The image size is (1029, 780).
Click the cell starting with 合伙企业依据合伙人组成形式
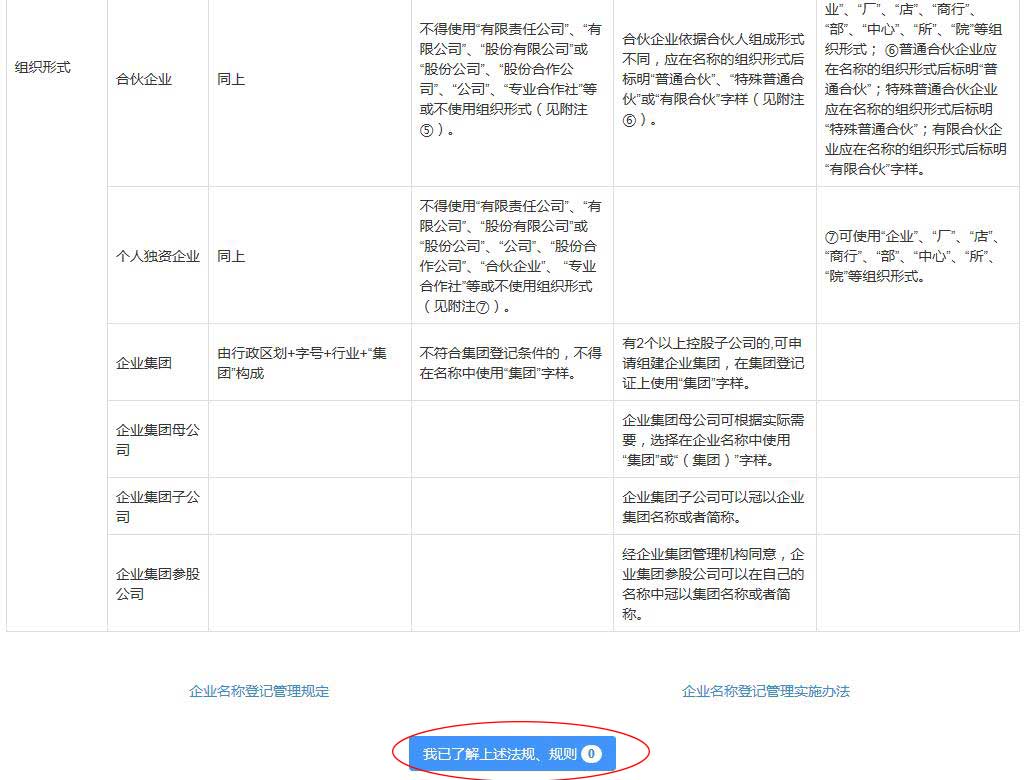pos(713,79)
